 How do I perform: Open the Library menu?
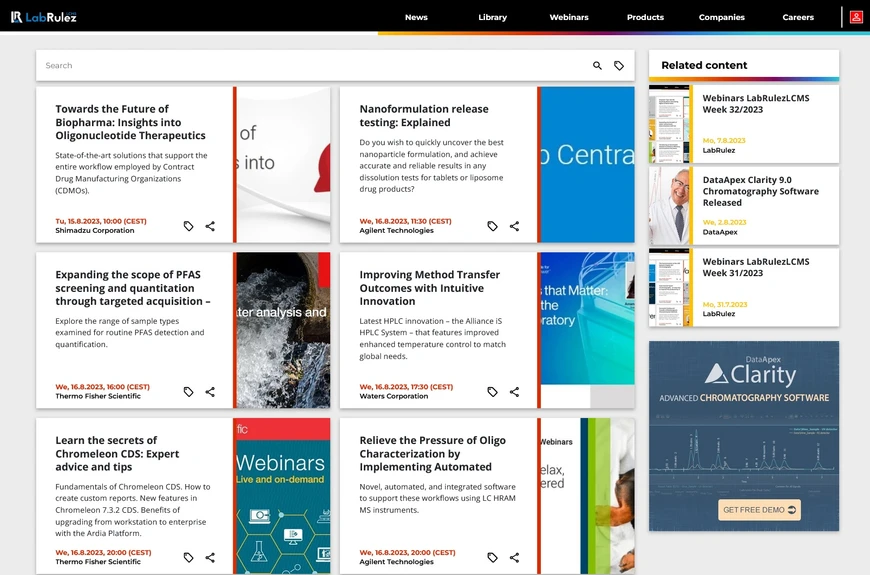pyautogui.click(x=493, y=17)
